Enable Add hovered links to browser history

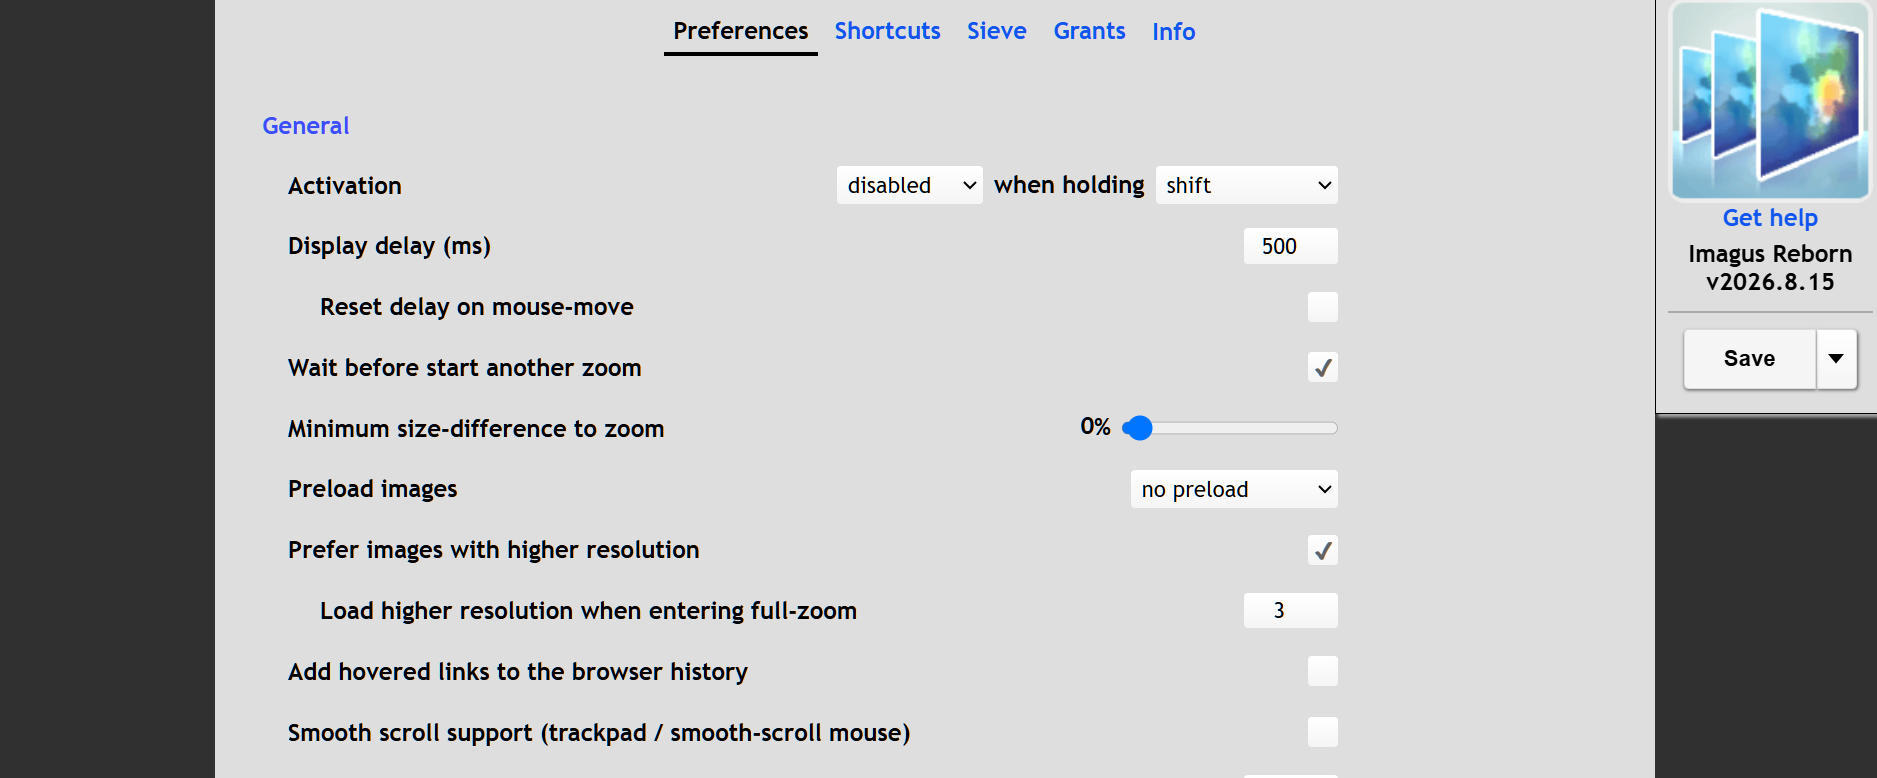tap(1322, 671)
